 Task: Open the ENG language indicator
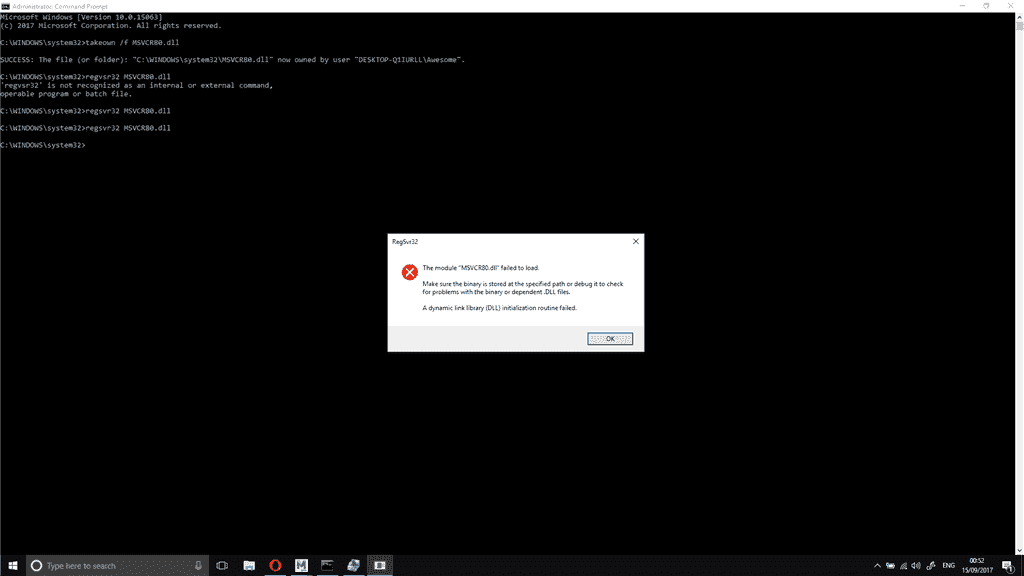[x=949, y=566]
